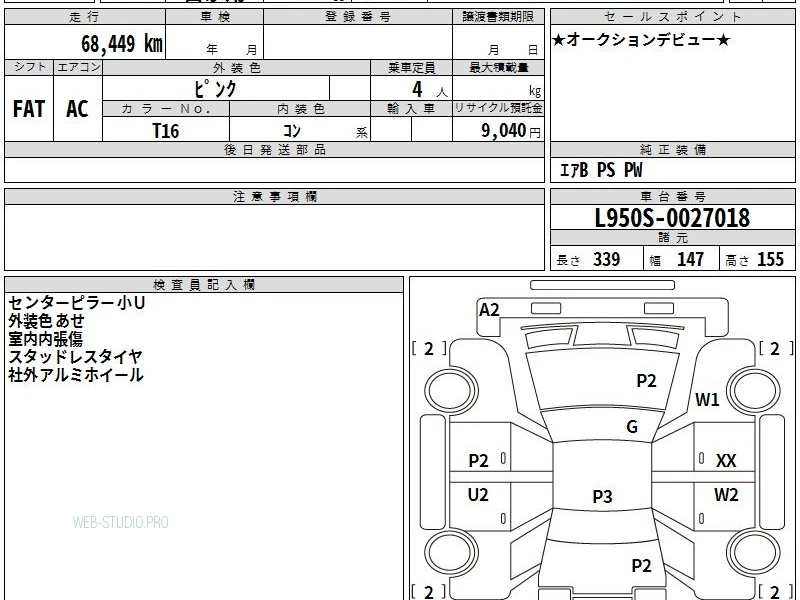
Task: Click the 登録番号 header cell
Action: coord(358,17)
